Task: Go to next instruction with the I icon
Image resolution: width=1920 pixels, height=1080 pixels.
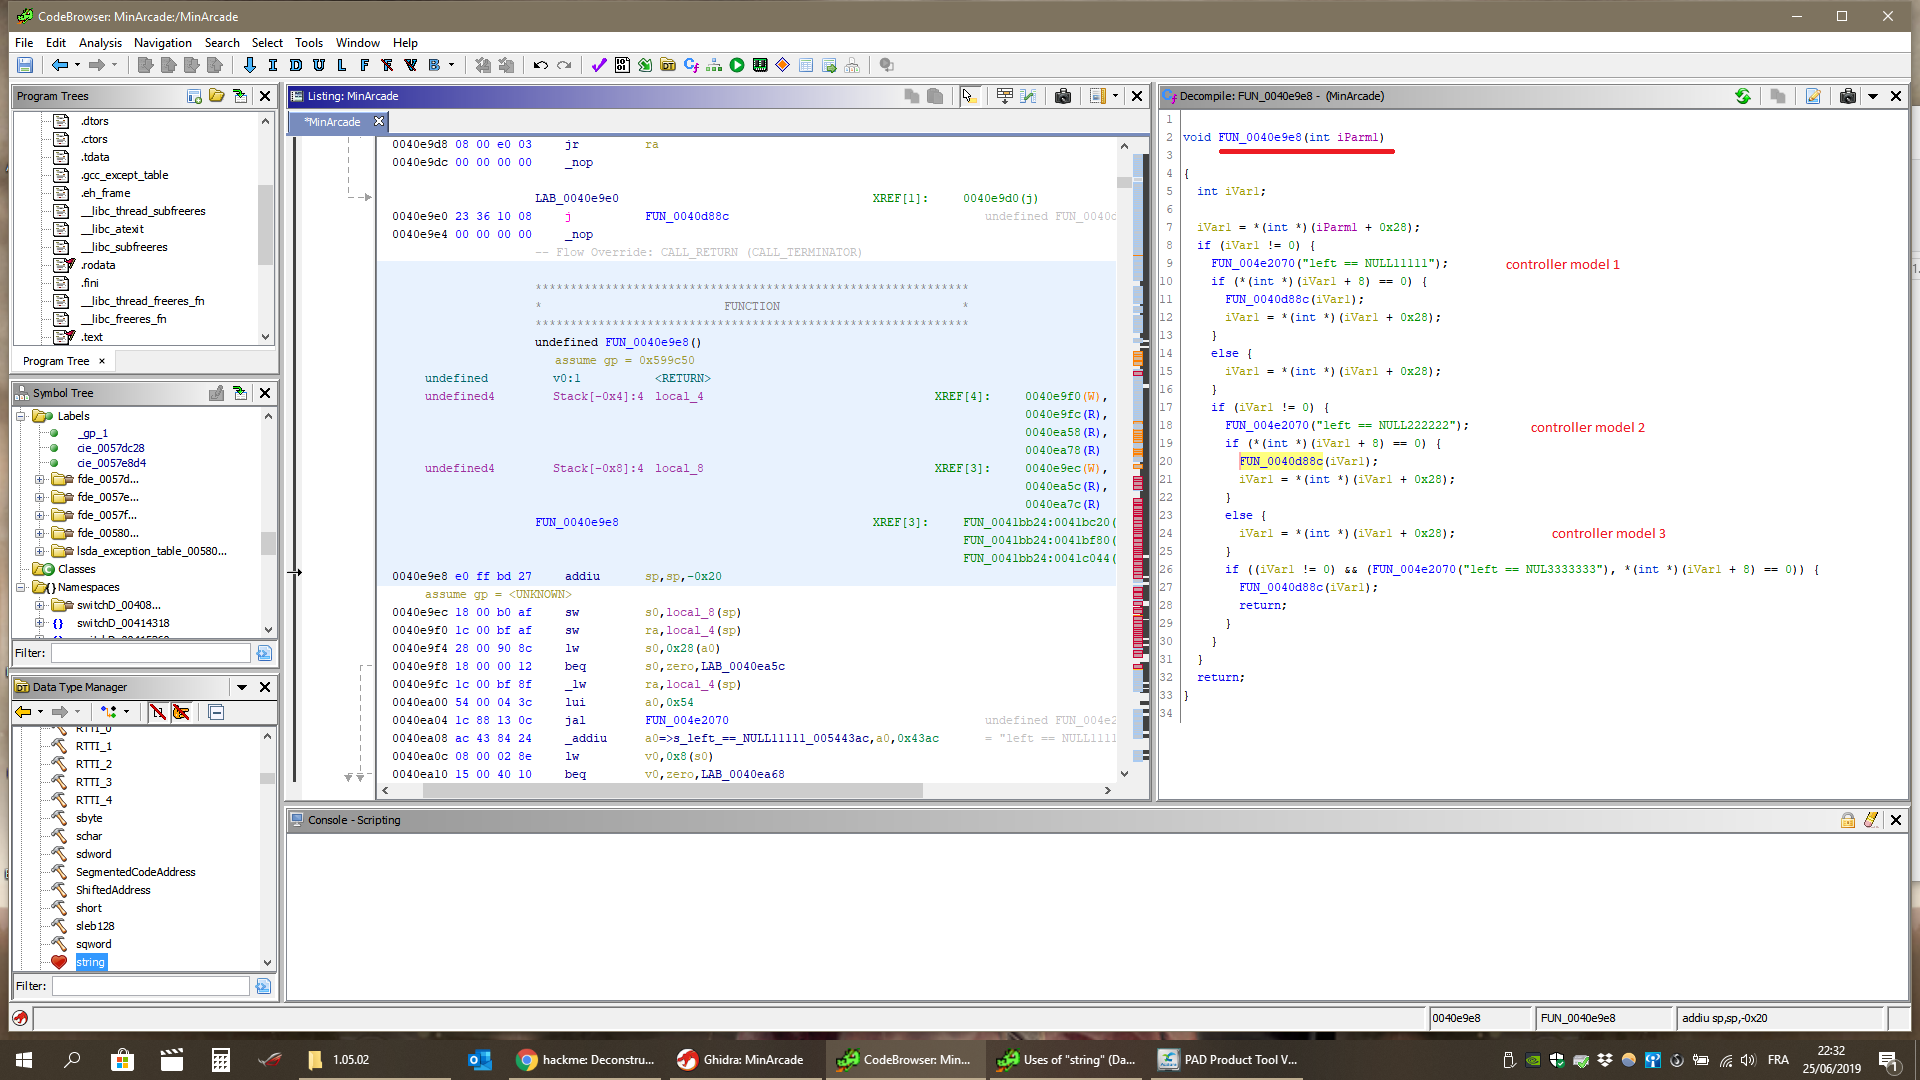Action: [273, 65]
